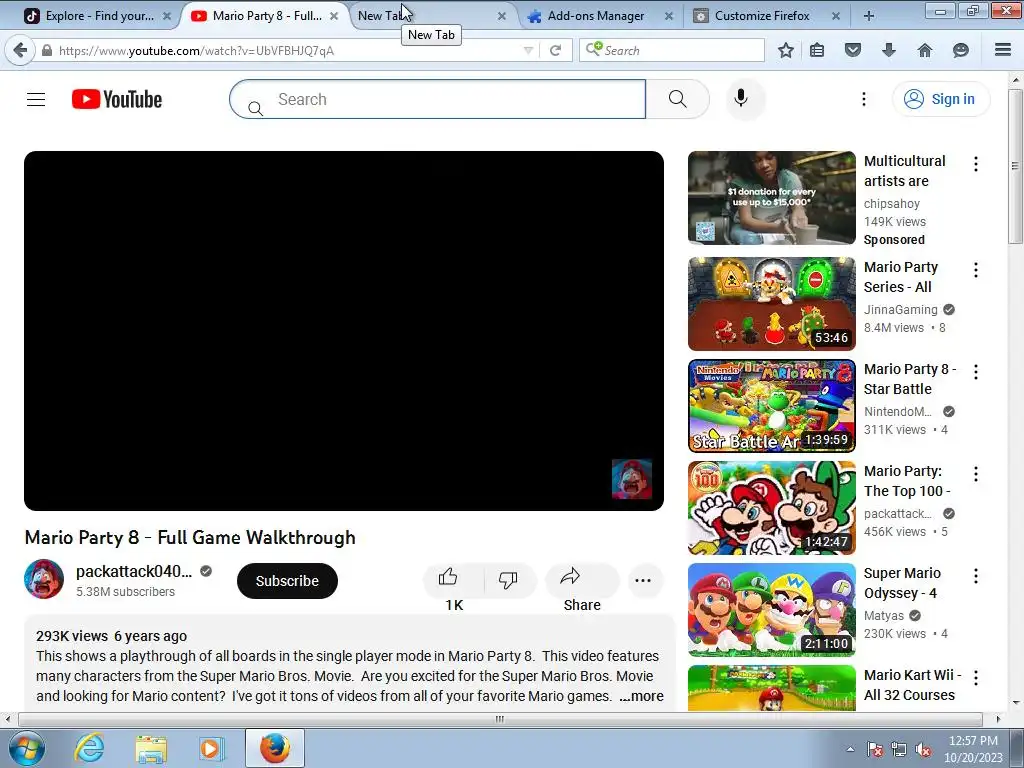Bookmark this page with star icon
This screenshot has height=768, width=1024.
tap(786, 50)
